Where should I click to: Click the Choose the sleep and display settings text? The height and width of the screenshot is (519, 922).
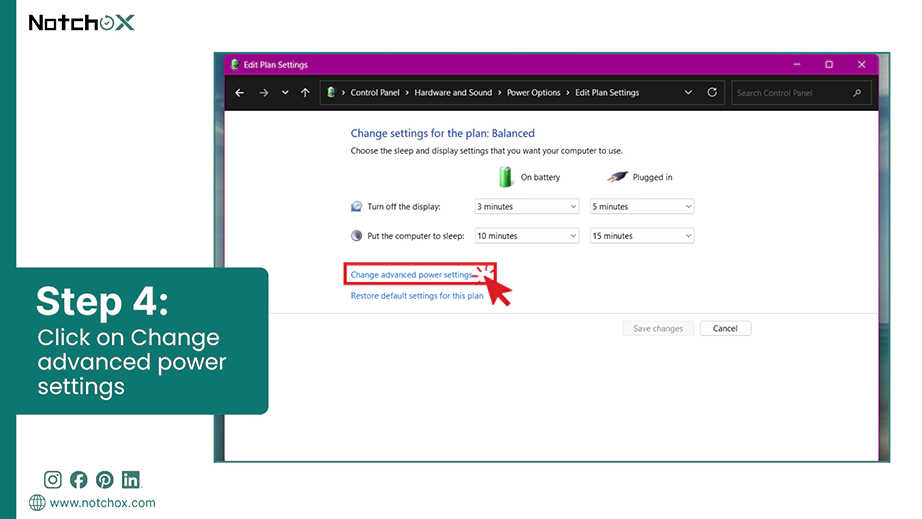(x=486, y=150)
